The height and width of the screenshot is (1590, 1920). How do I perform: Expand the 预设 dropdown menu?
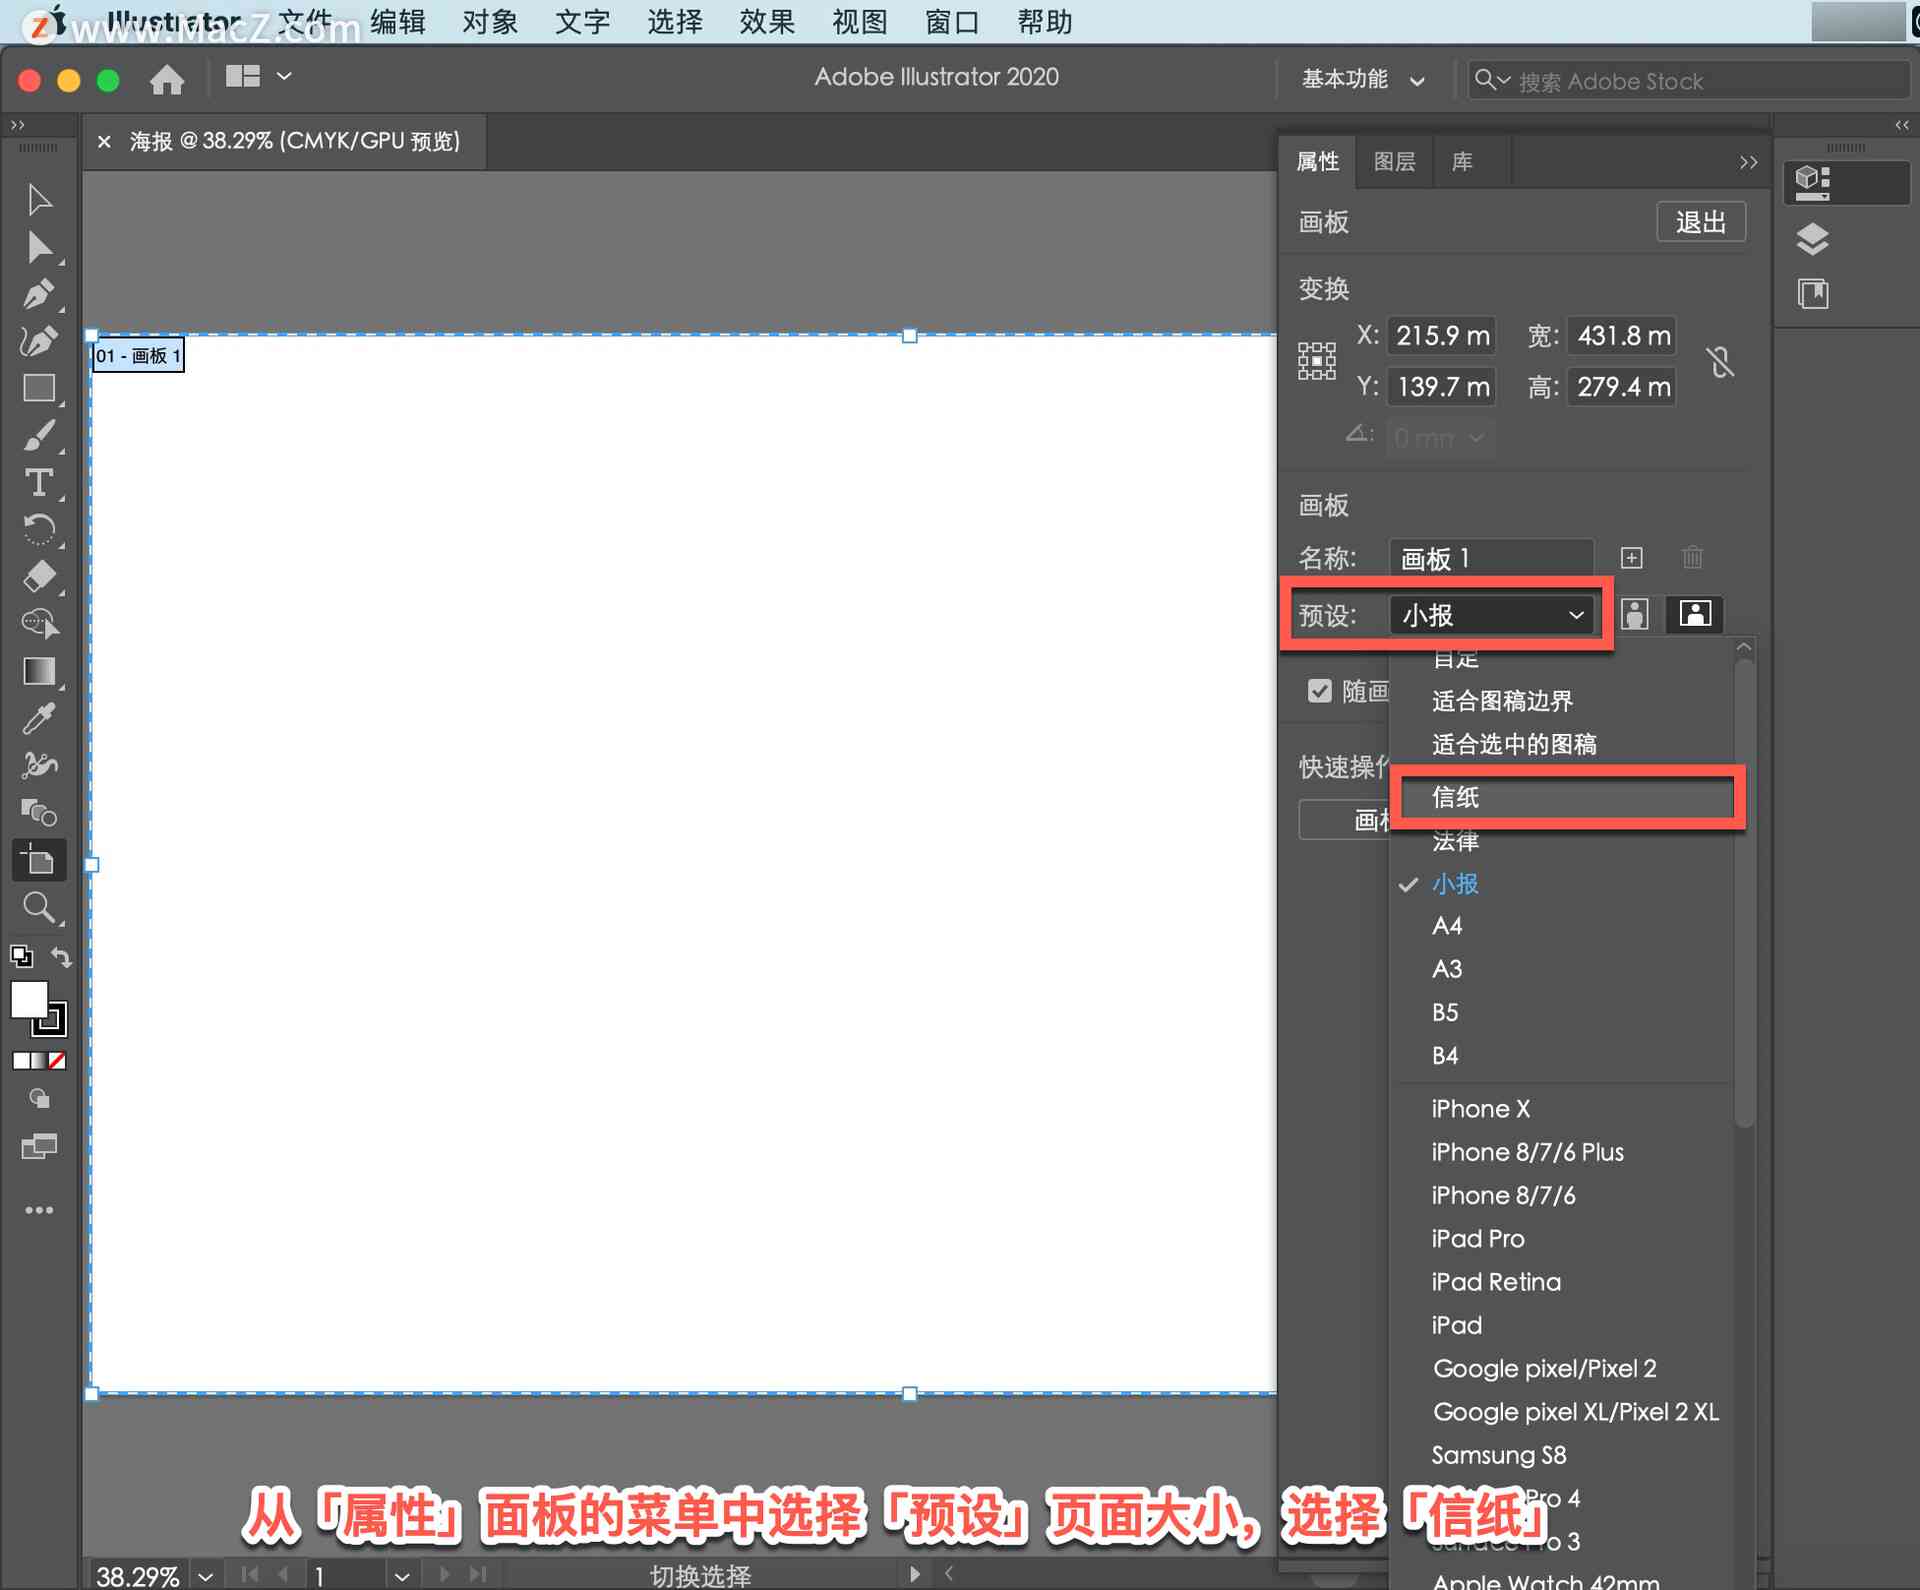1489,614
